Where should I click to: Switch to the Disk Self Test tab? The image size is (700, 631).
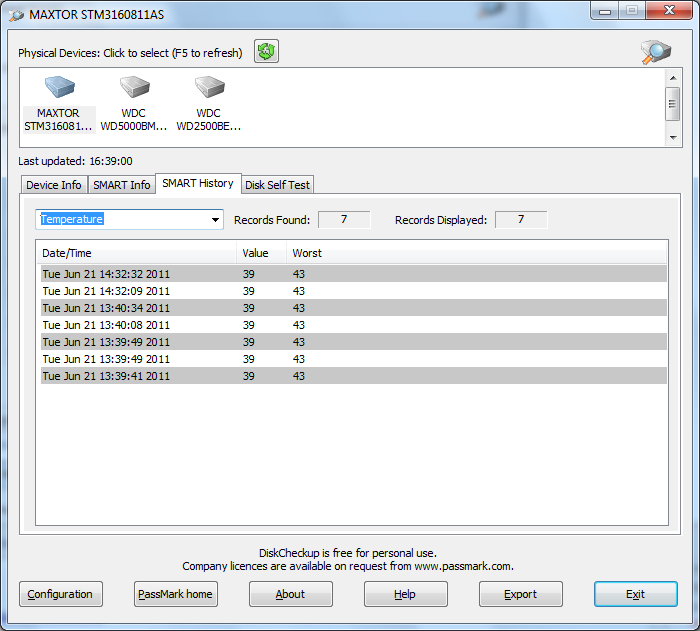point(278,185)
